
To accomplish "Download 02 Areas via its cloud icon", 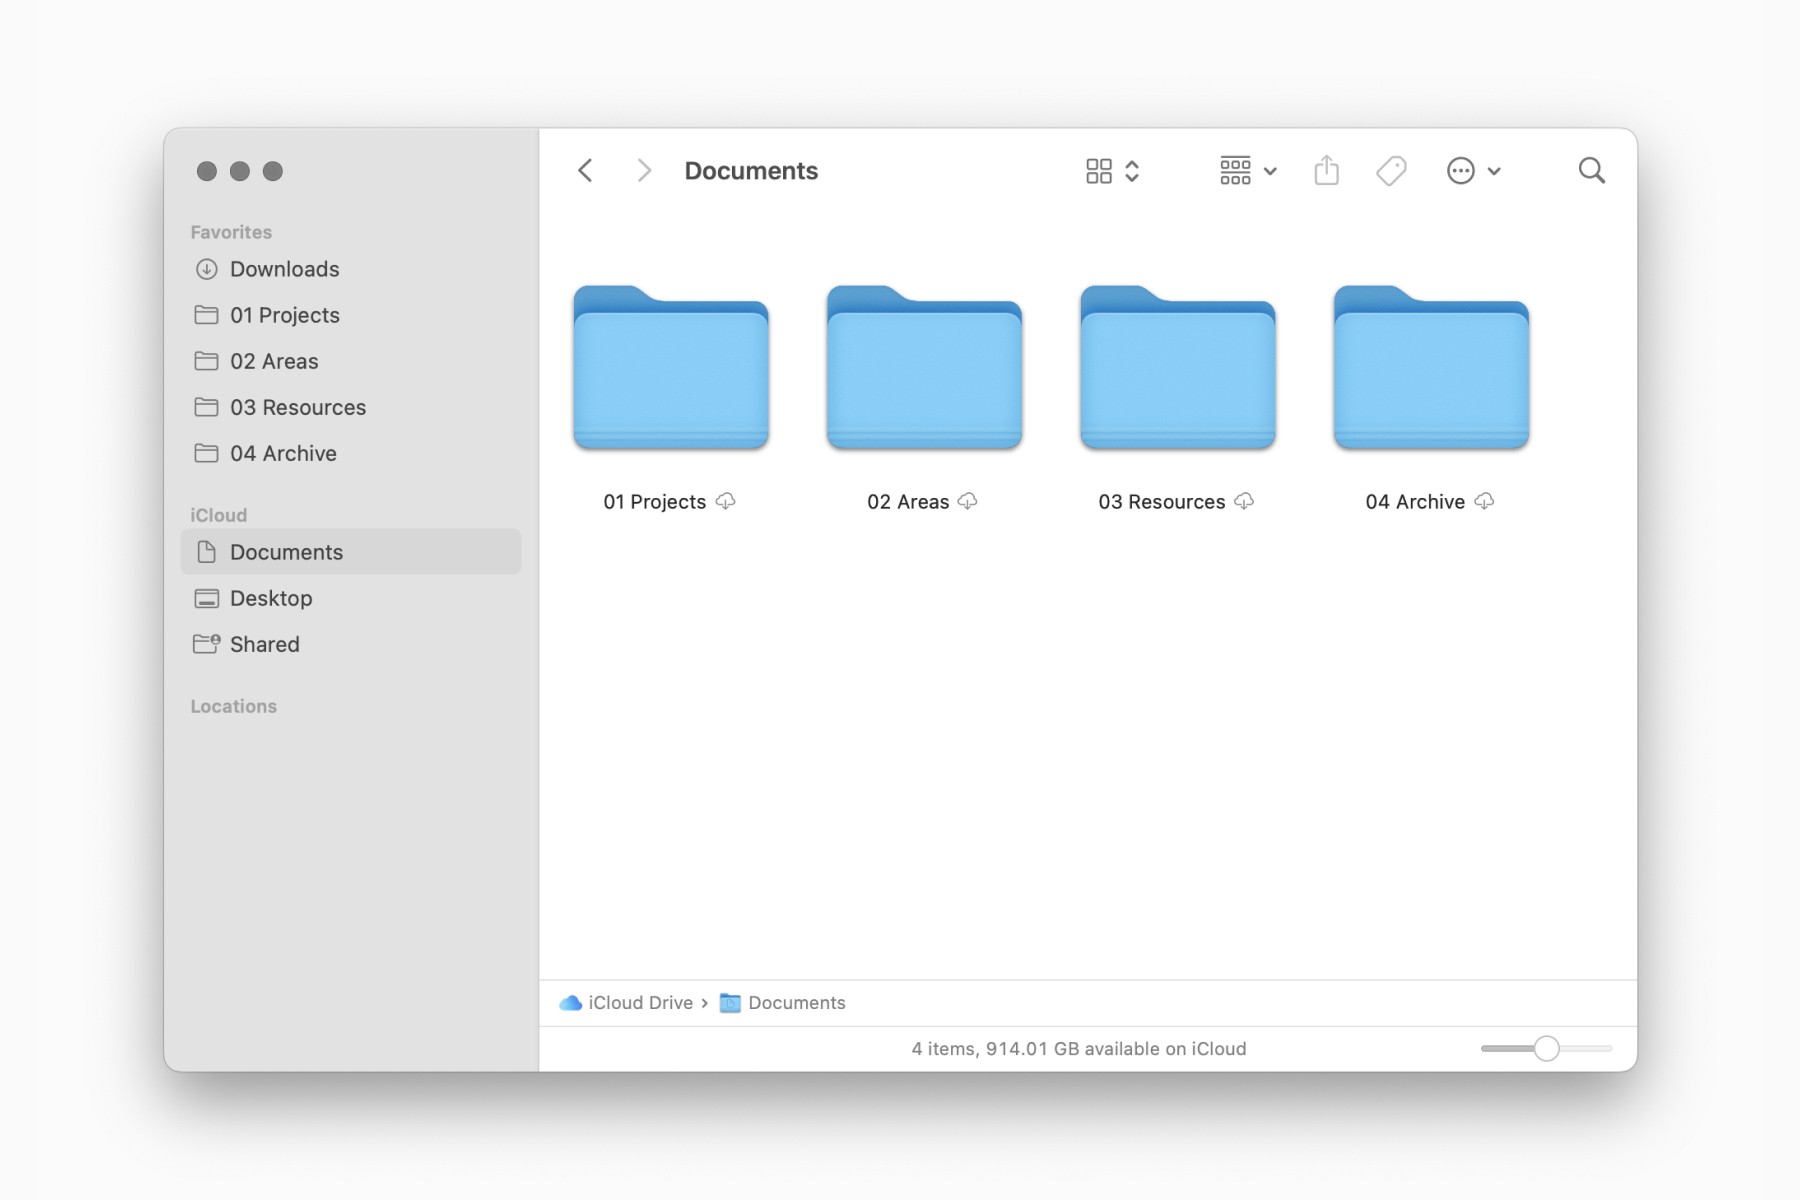I will [x=968, y=501].
